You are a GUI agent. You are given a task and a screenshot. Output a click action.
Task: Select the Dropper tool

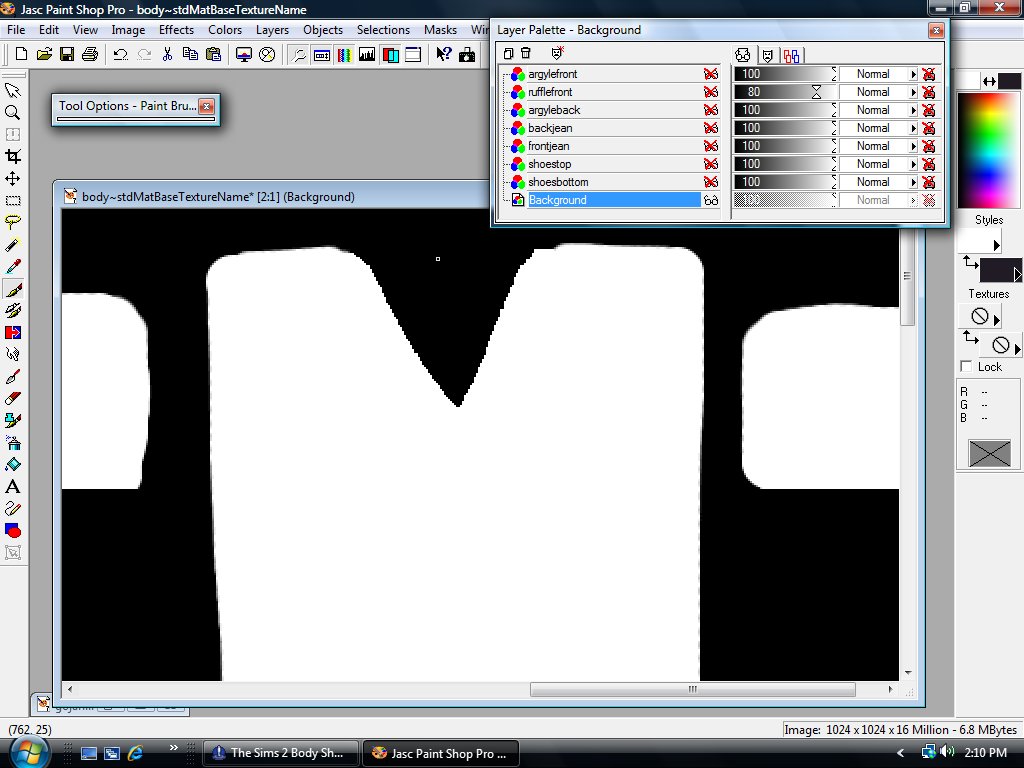pyautogui.click(x=12, y=266)
